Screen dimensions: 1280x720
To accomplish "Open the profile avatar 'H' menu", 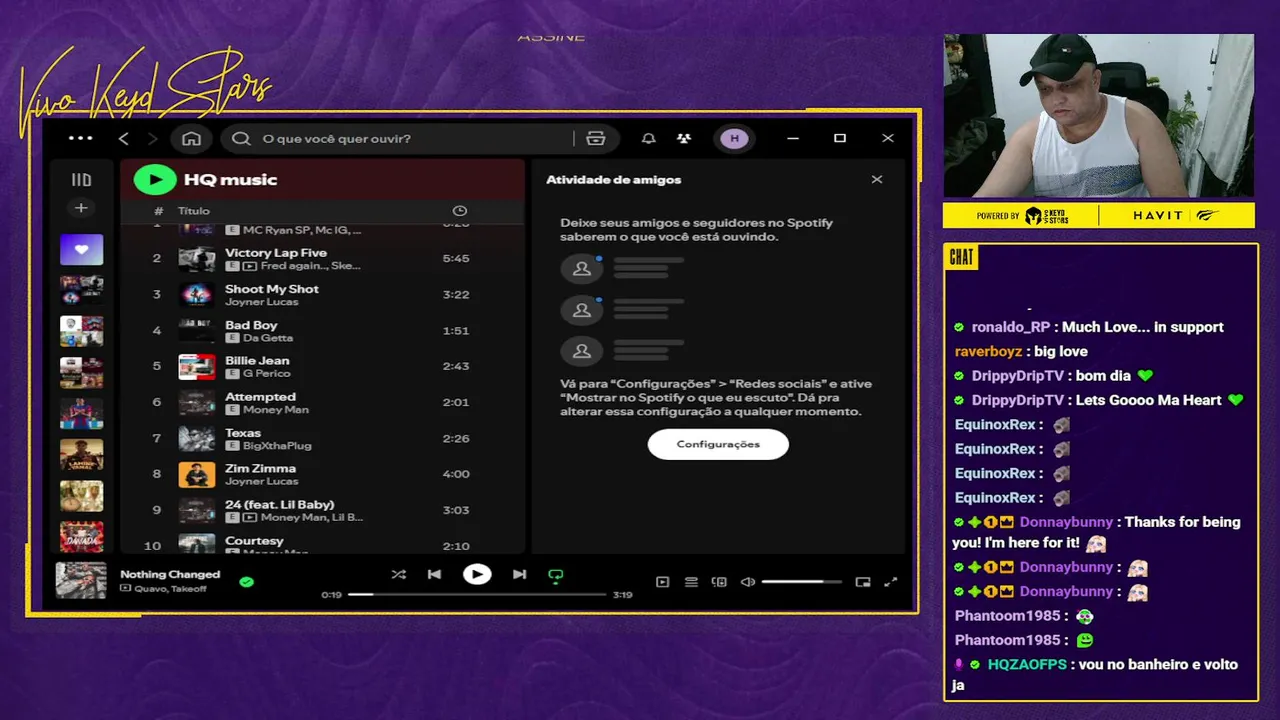I will tap(735, 138).
